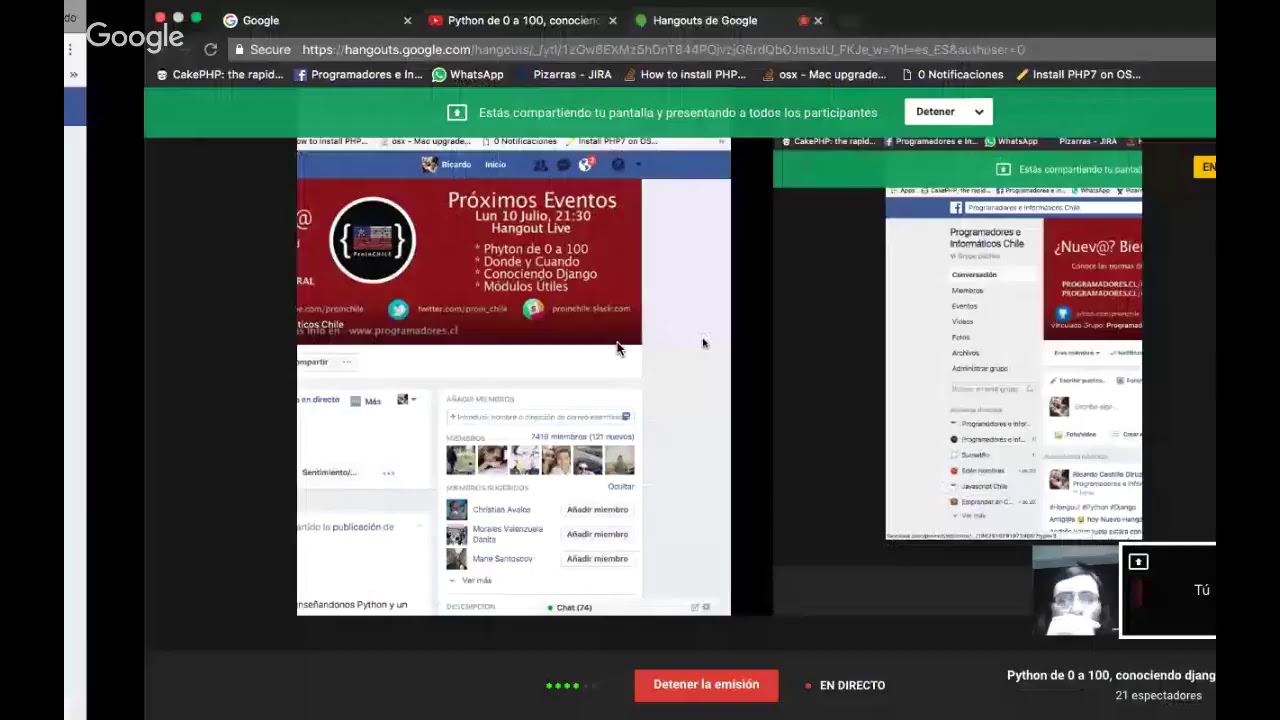Screen dimensions: 1280x720
Task: Open the Install PHP7 on OS bookmark
Action: [1078, 74]
